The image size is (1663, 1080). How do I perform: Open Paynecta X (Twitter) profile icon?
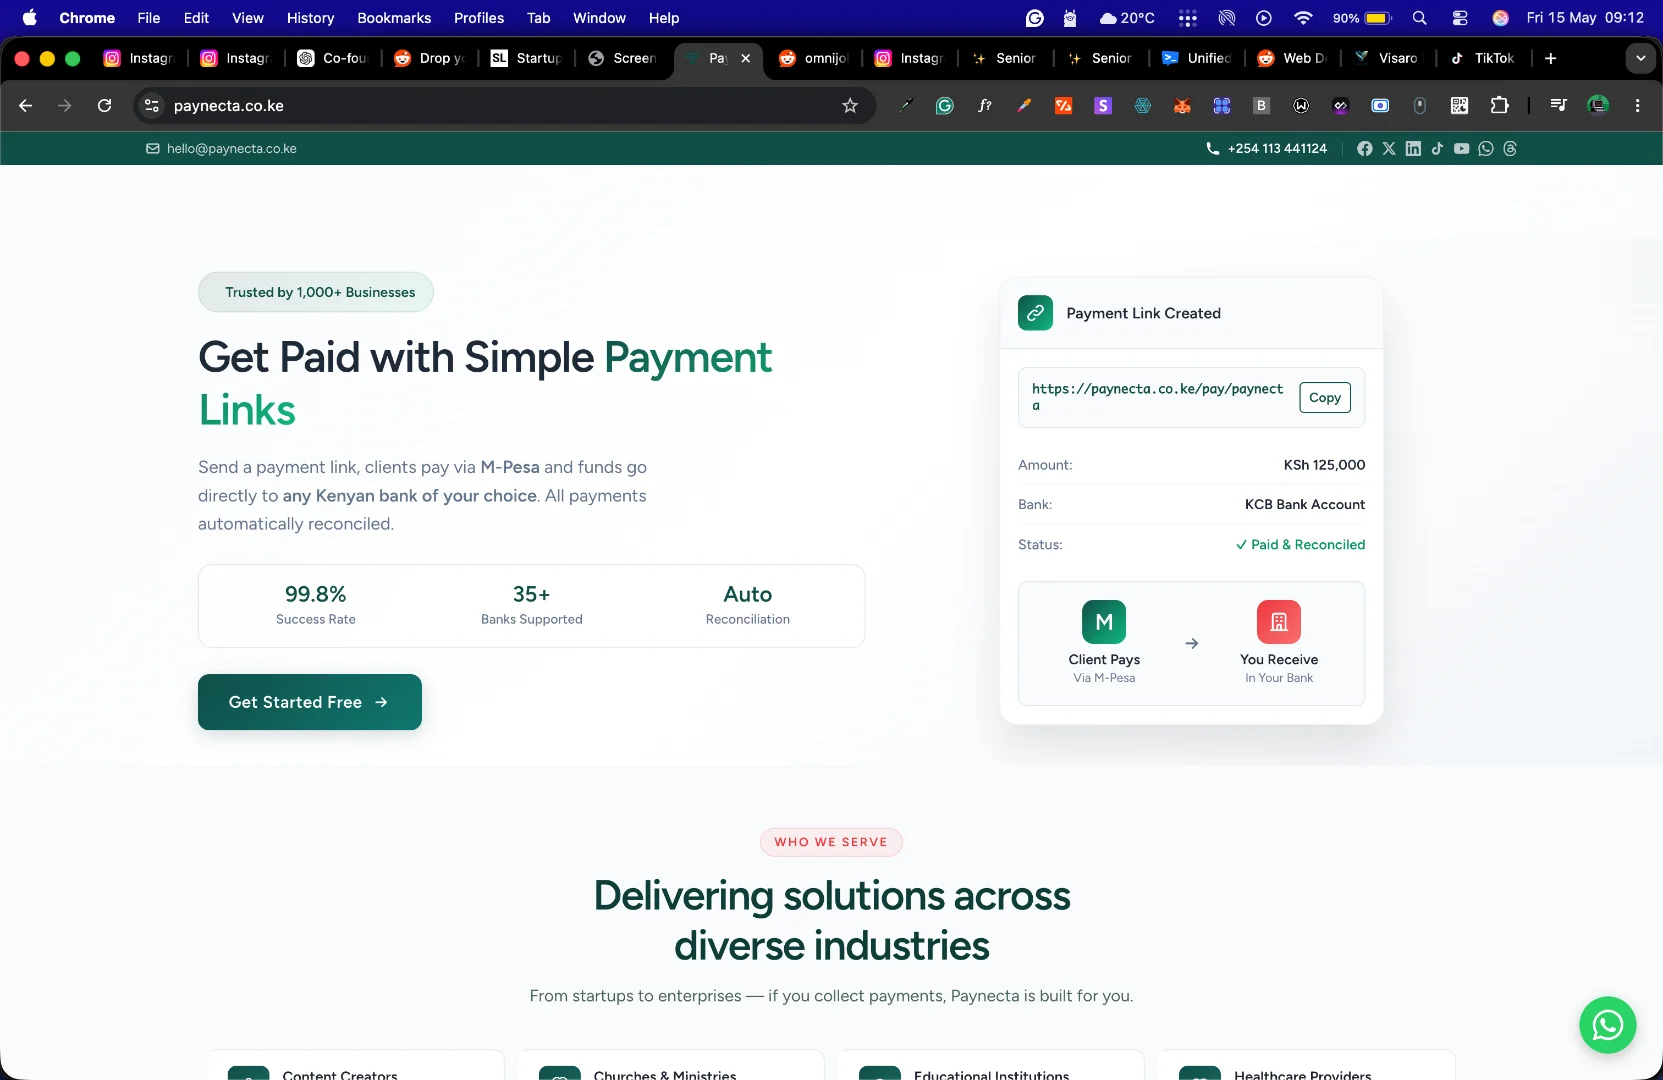tap(1389, 148)
